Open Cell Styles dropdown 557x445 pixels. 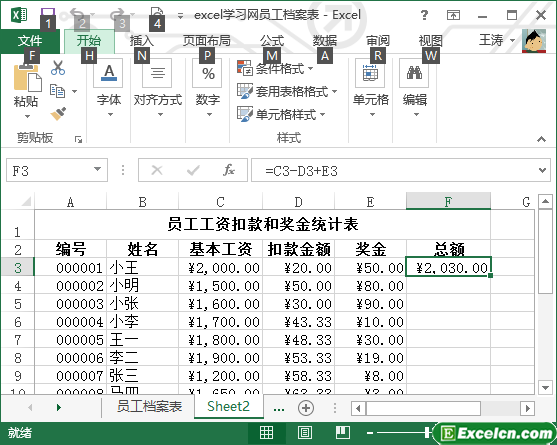(281, 114)
